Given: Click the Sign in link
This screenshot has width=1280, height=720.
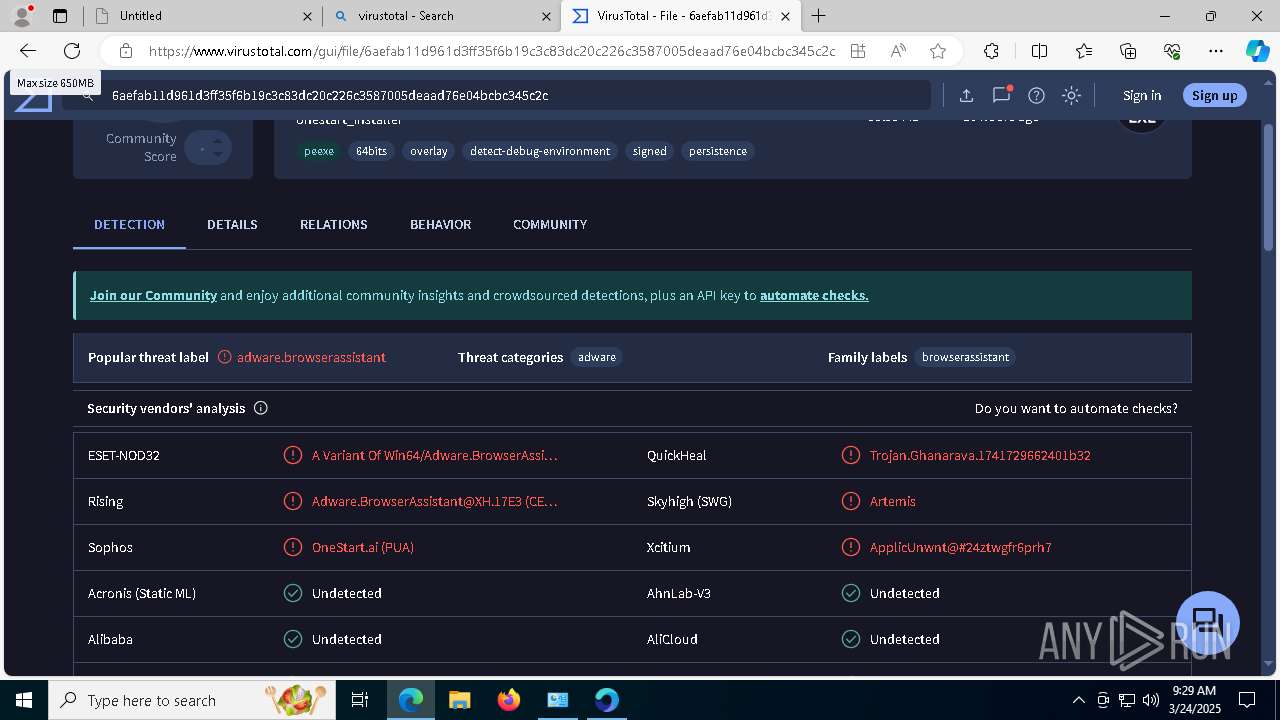Looking at the screenshot, I should [1142, 95].
